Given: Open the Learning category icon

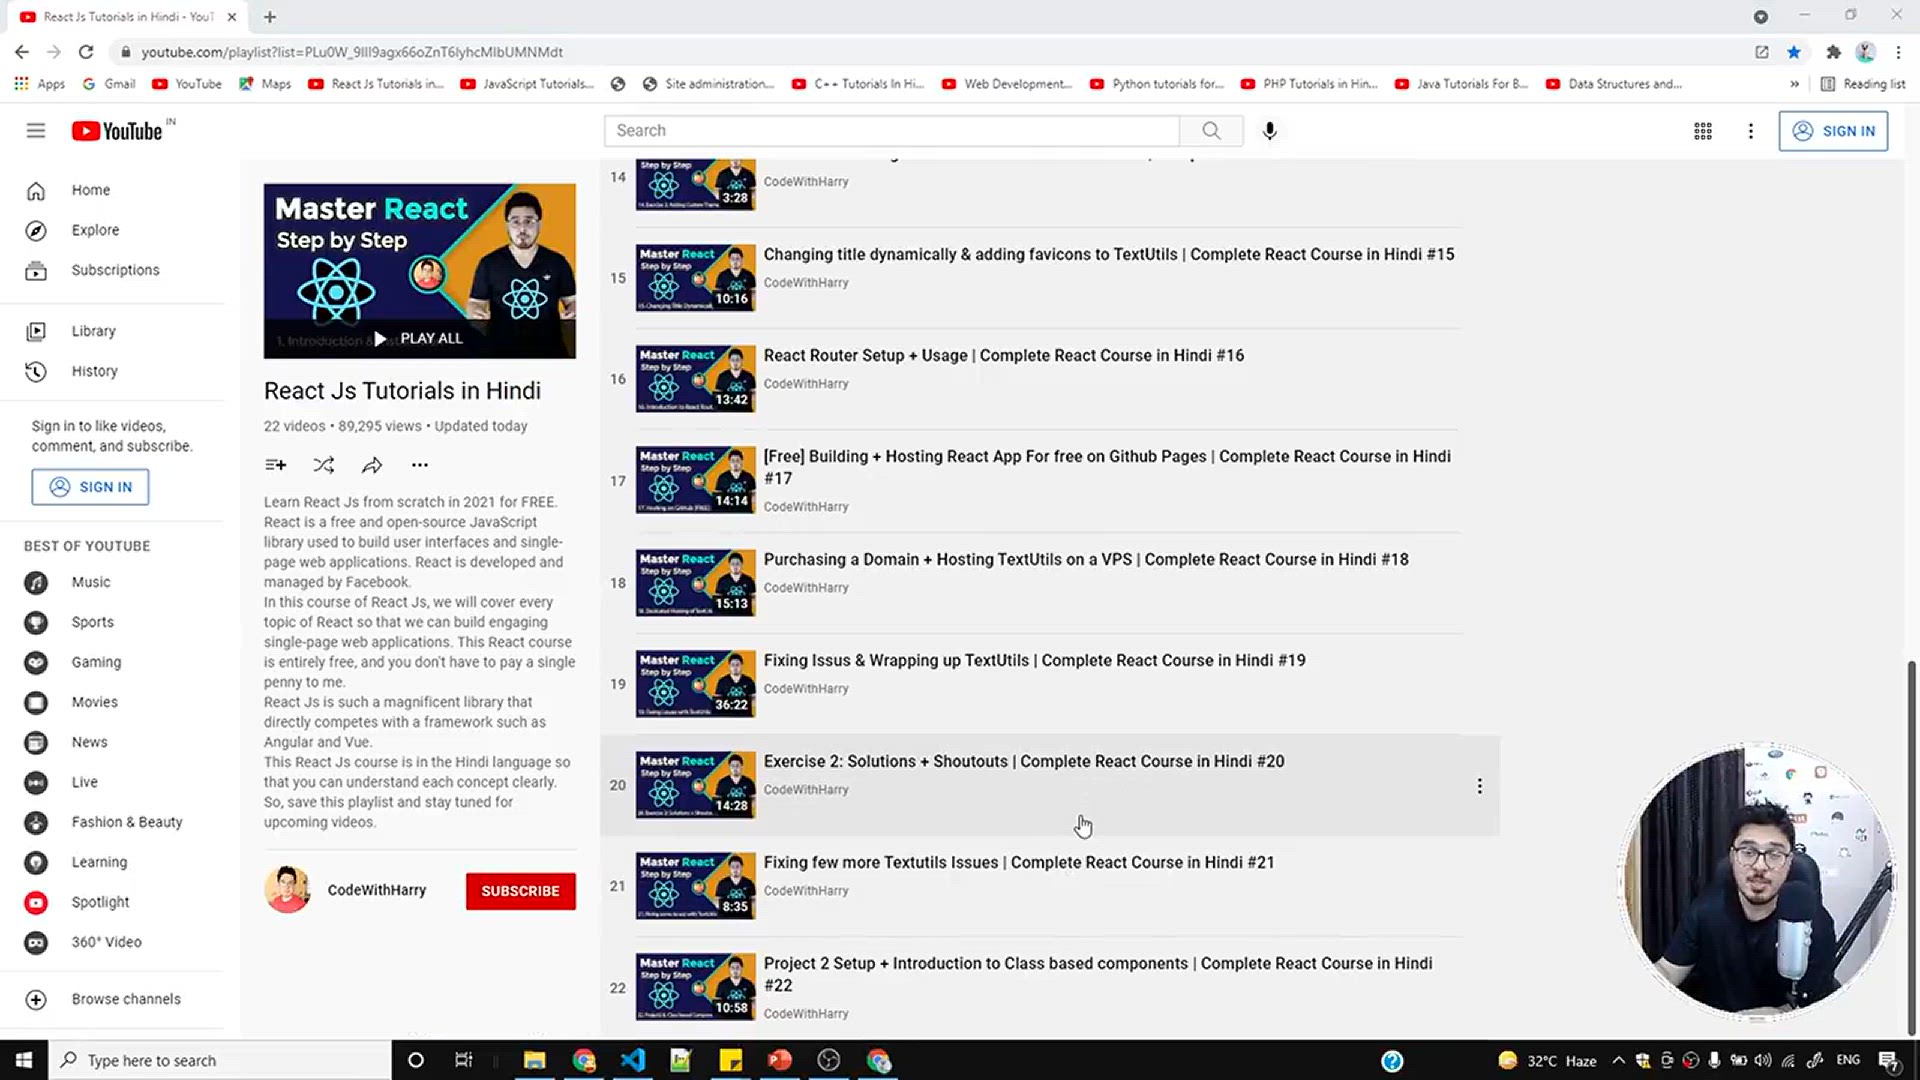Looking at the screenshot, I should click(x=36, y=862).
